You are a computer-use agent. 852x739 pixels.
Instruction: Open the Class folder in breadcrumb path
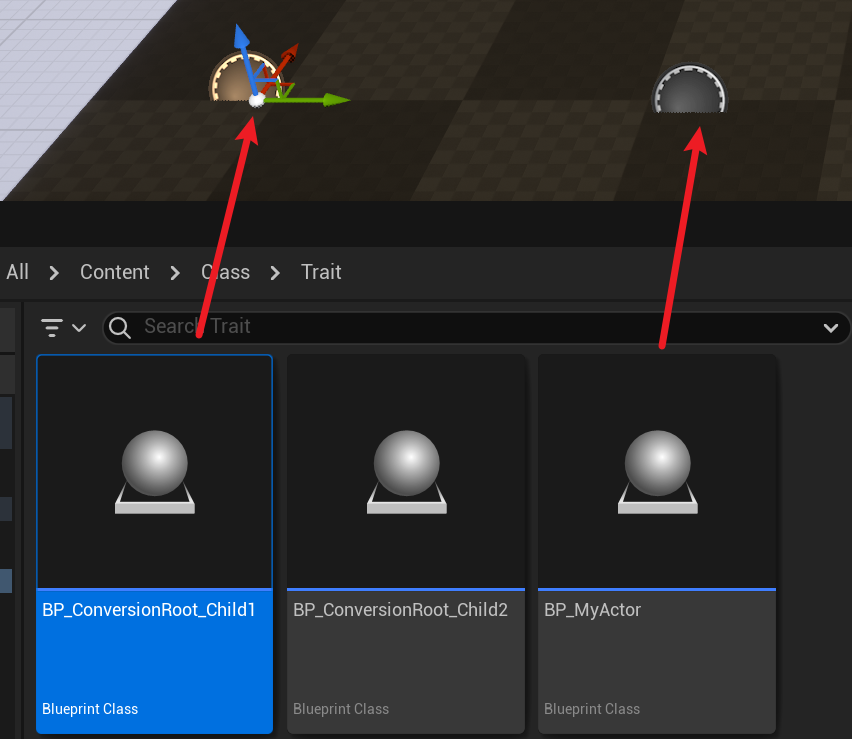[x=225, y=272]
